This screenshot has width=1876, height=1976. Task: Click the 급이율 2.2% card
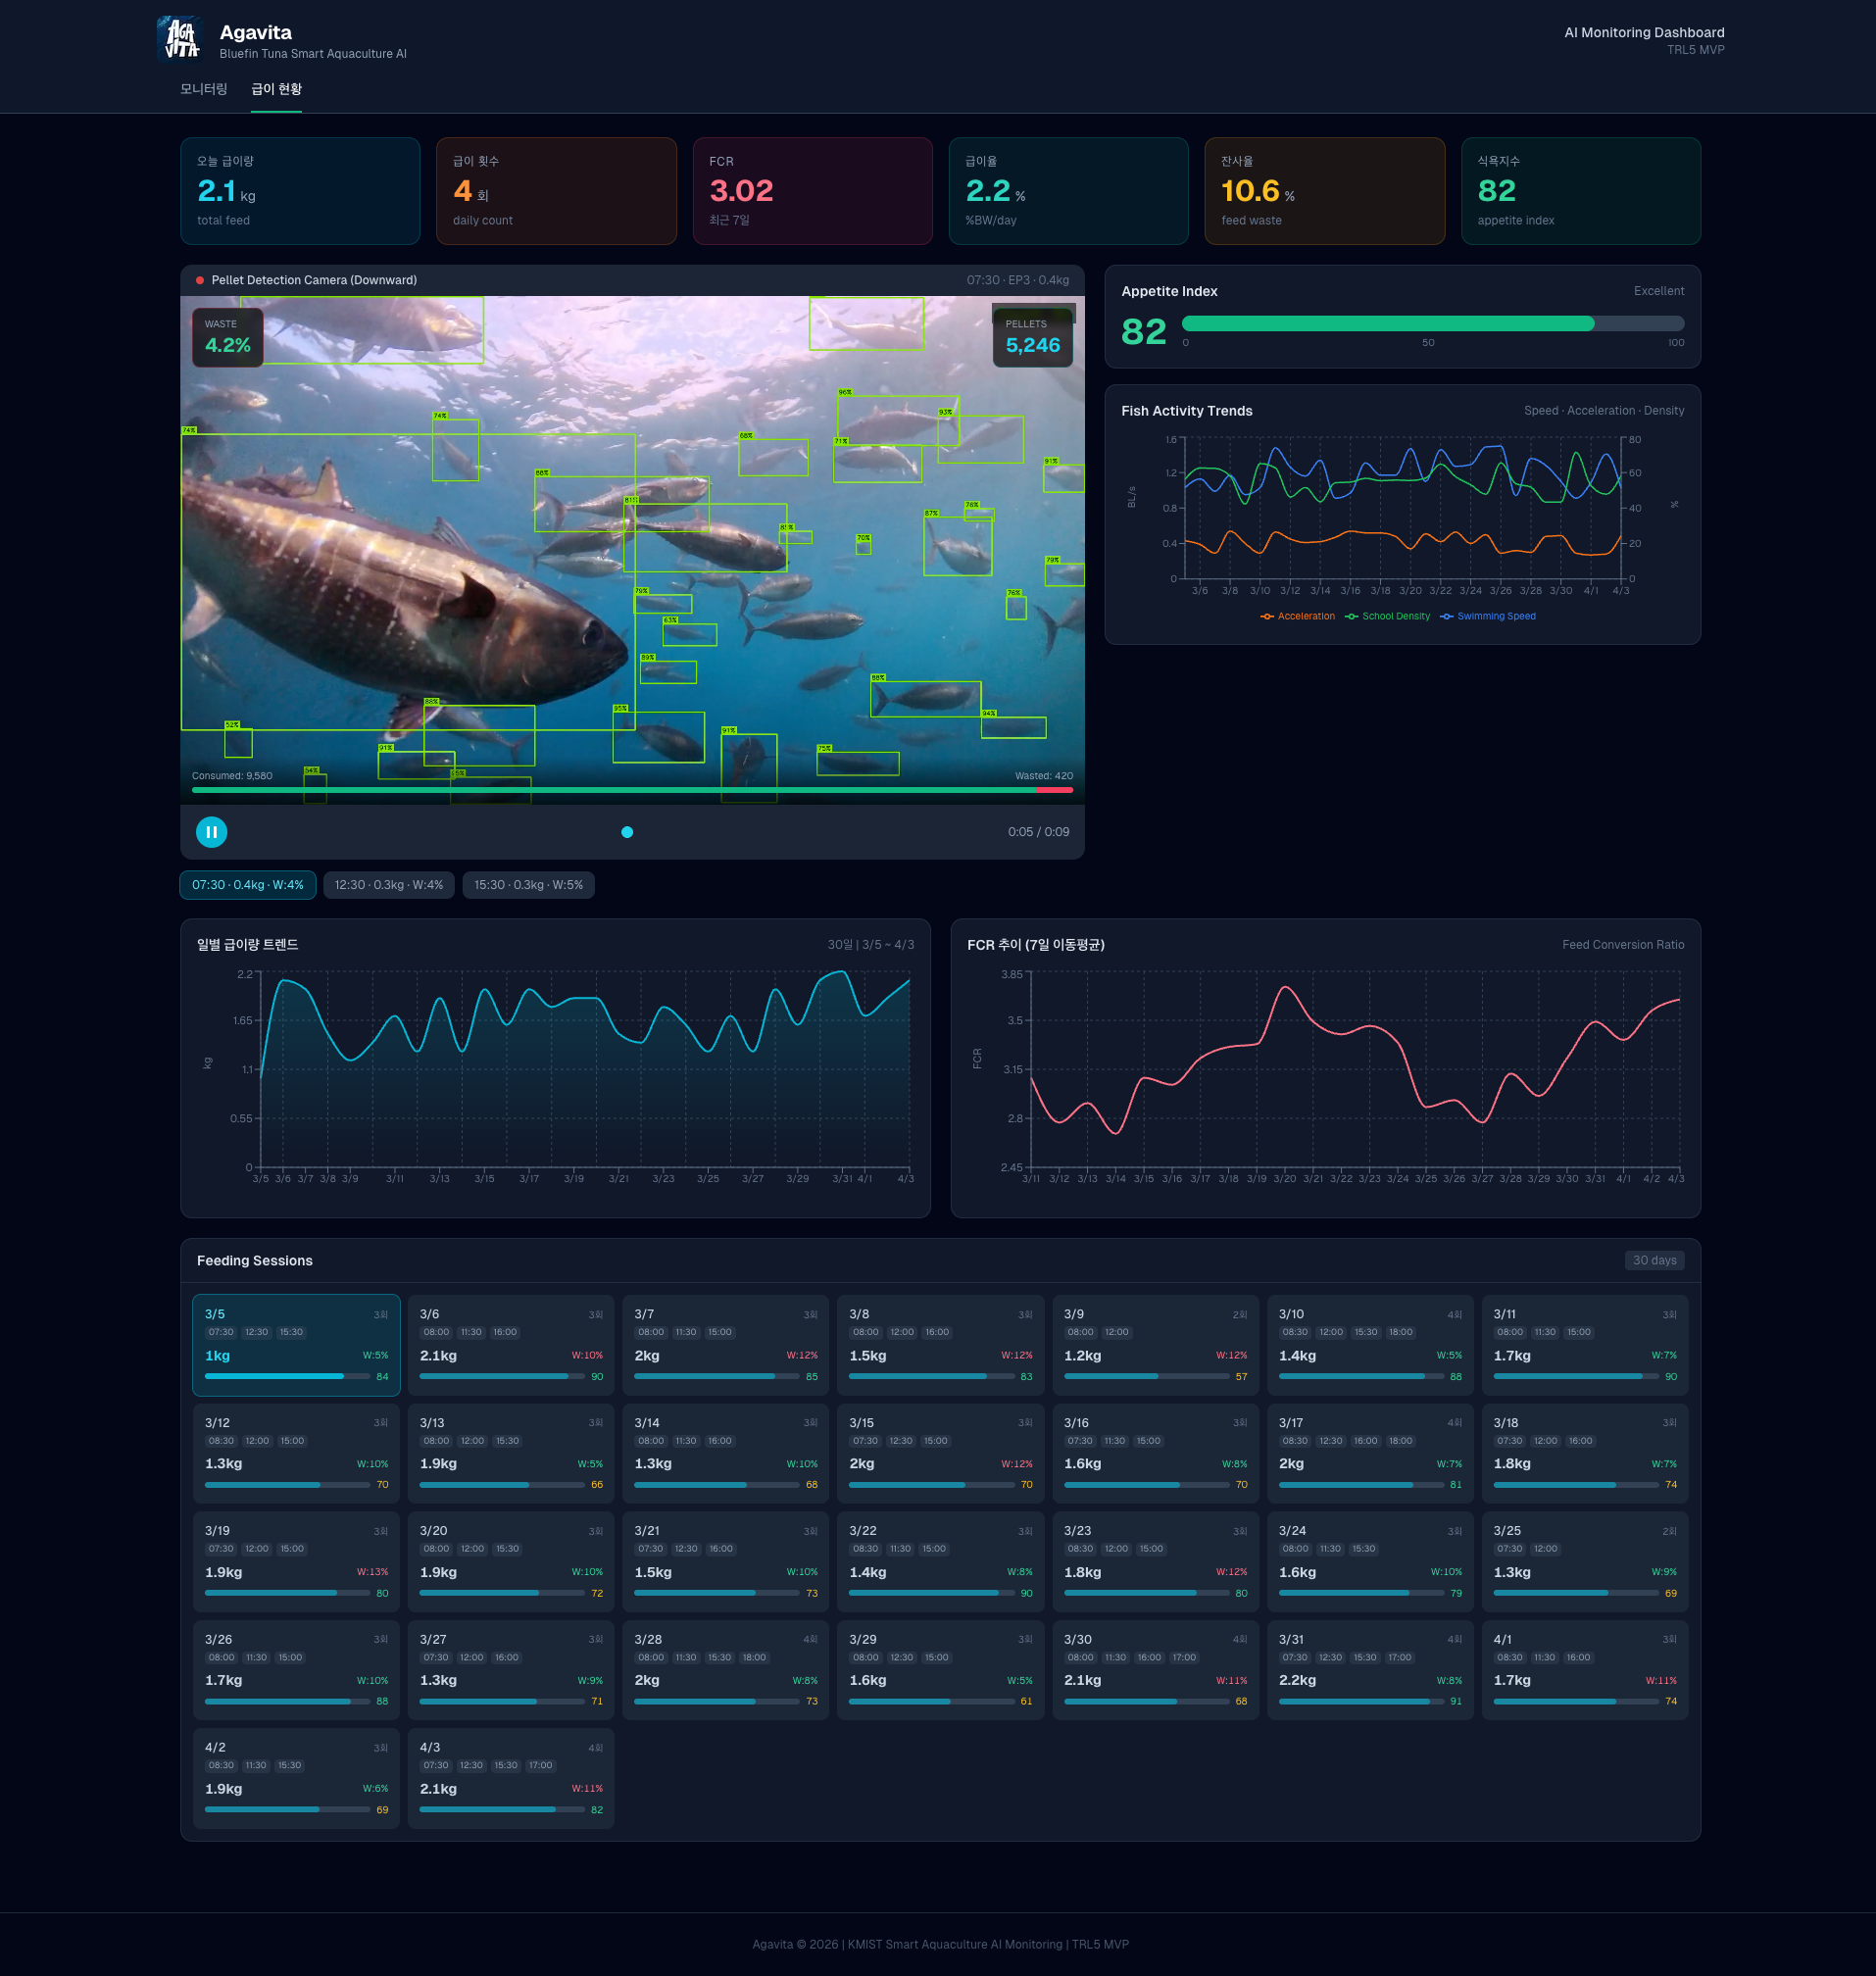(1068, 191)
